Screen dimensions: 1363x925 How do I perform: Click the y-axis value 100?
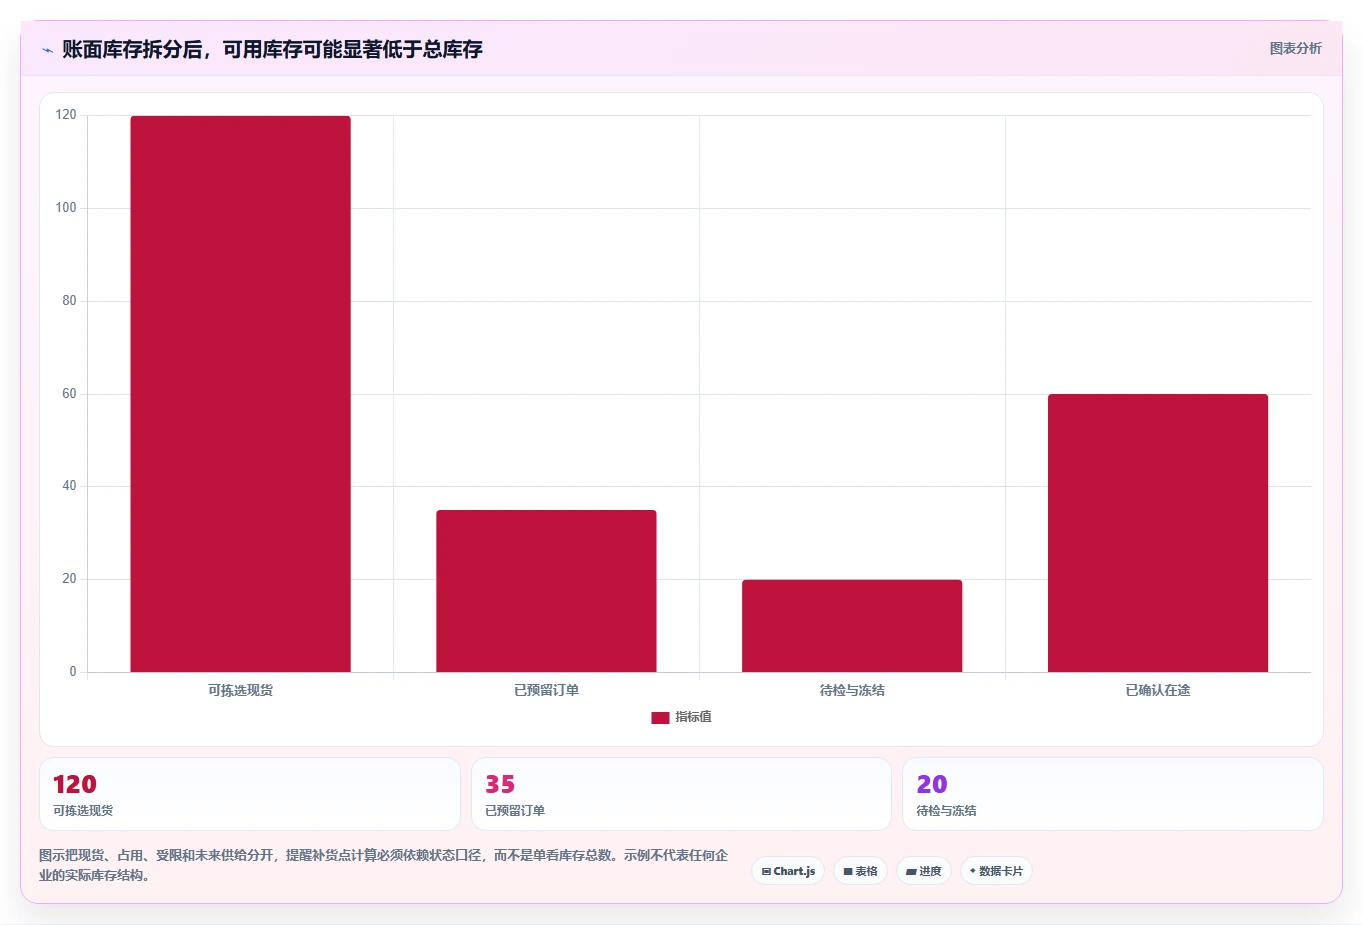[x=66, y=208]
